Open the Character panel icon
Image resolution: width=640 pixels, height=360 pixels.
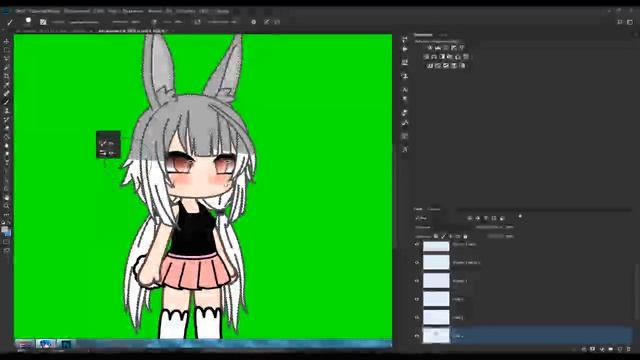pyautogui.click(x=404, y=90)
